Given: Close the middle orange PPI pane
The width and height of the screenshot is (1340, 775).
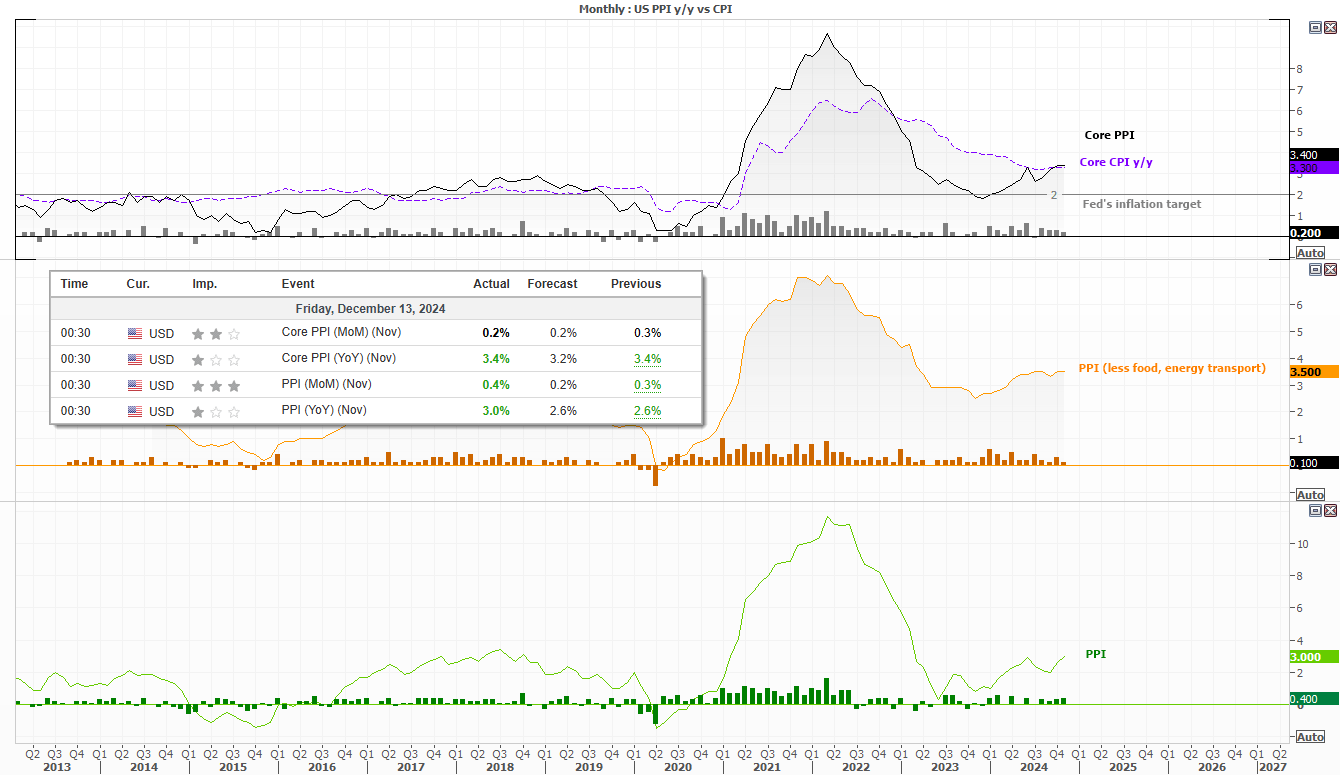Looking at the screenshot, I should [x=1330, y=269].
